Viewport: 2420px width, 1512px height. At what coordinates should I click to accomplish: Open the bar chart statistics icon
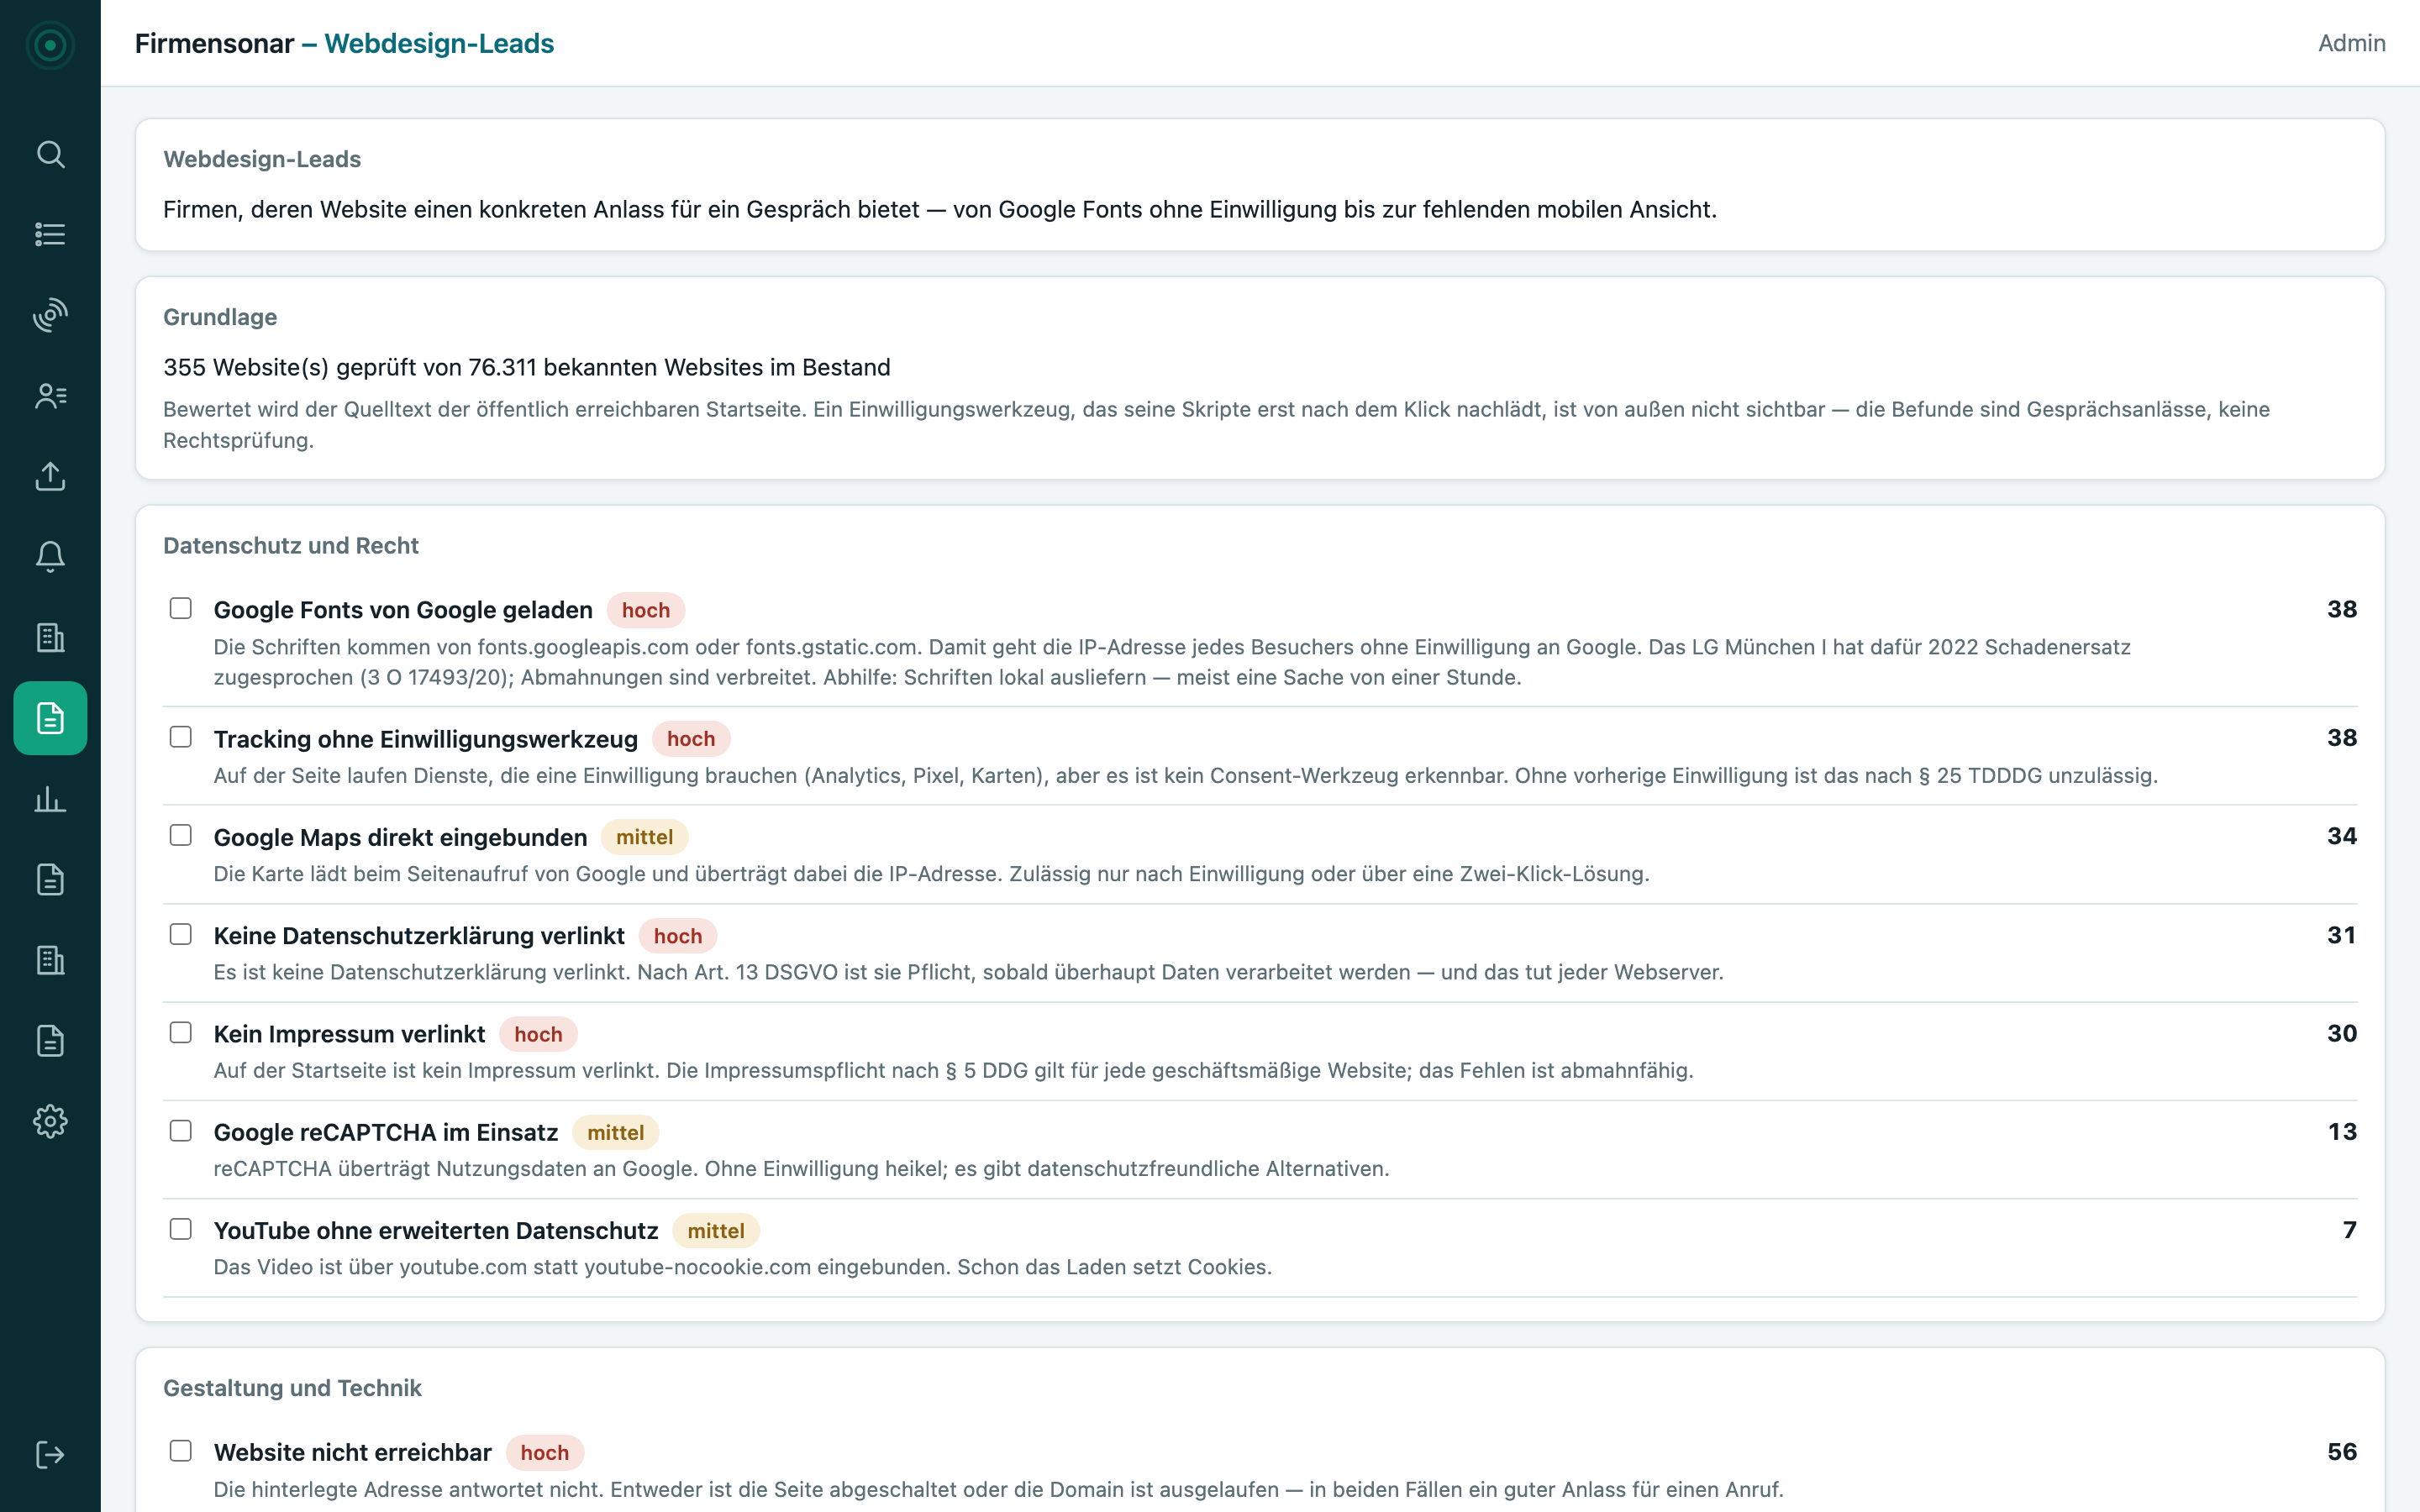click(x=50, y=799)
